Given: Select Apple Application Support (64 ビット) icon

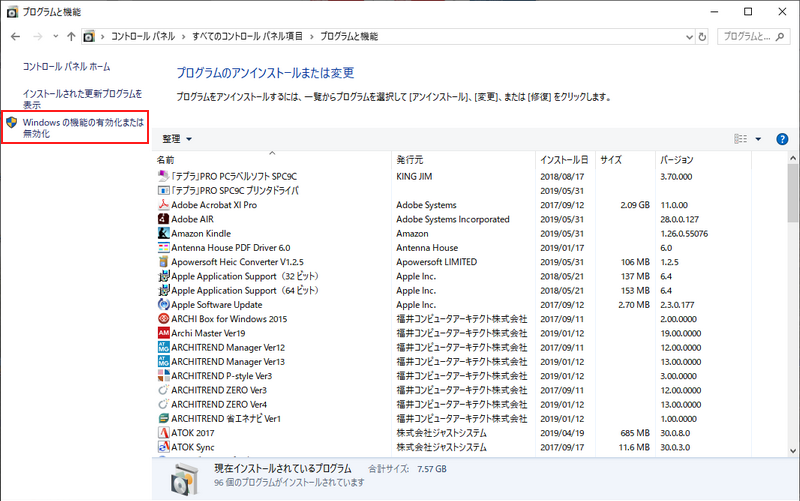Looking at the screenshot, I should pyautogui.click(x=163, y=290).
